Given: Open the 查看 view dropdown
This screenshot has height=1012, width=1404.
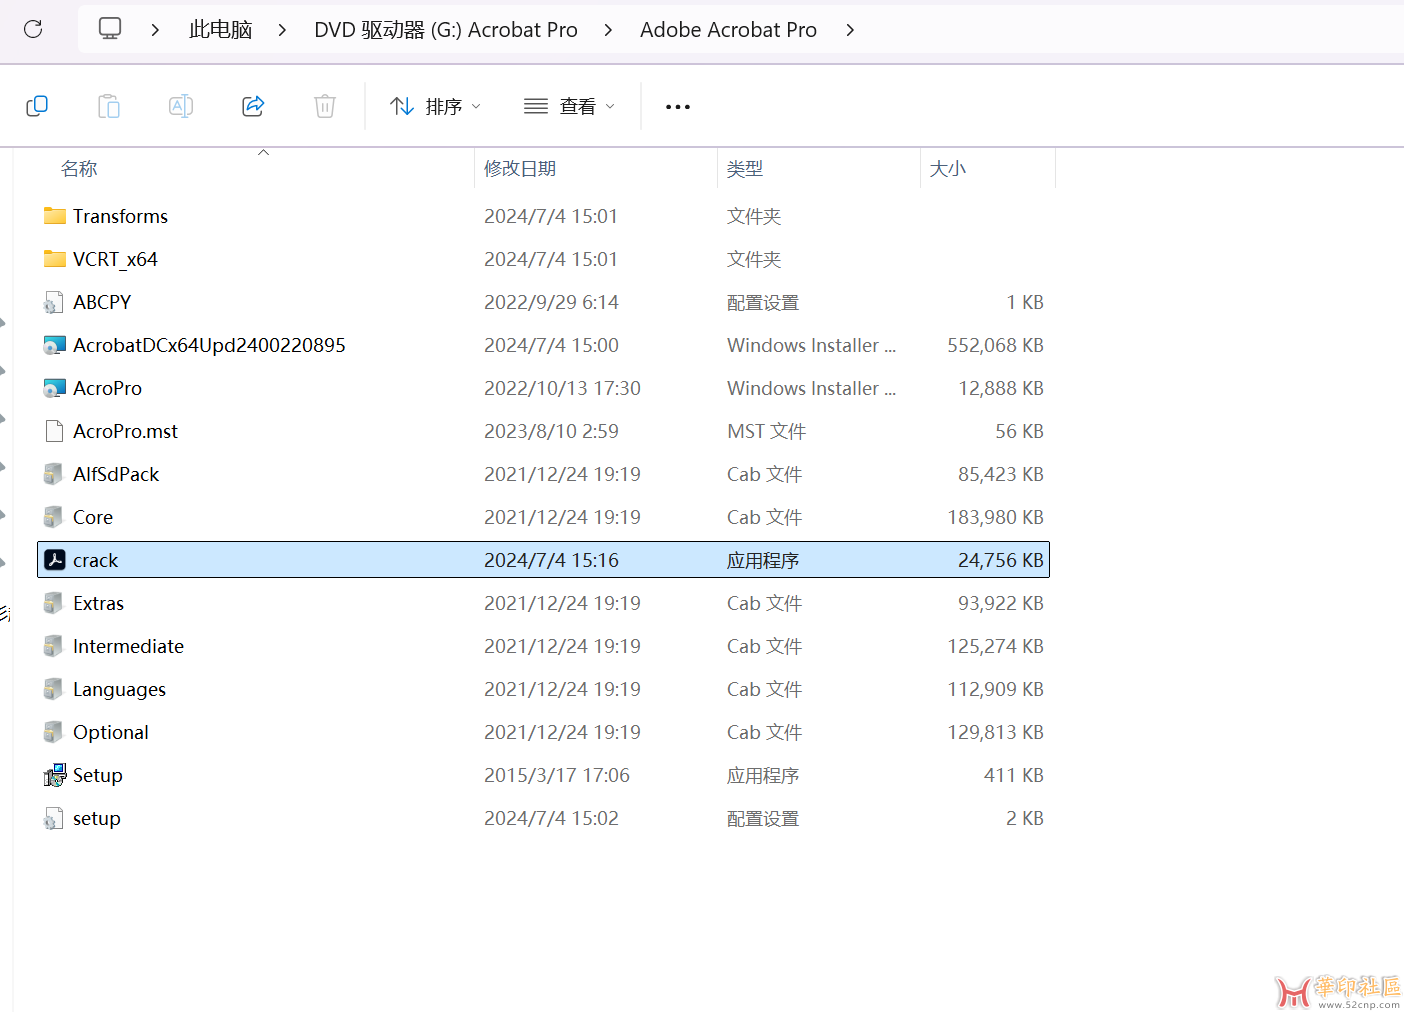Looking at the screenshot, I should click(x=569, y=106).
